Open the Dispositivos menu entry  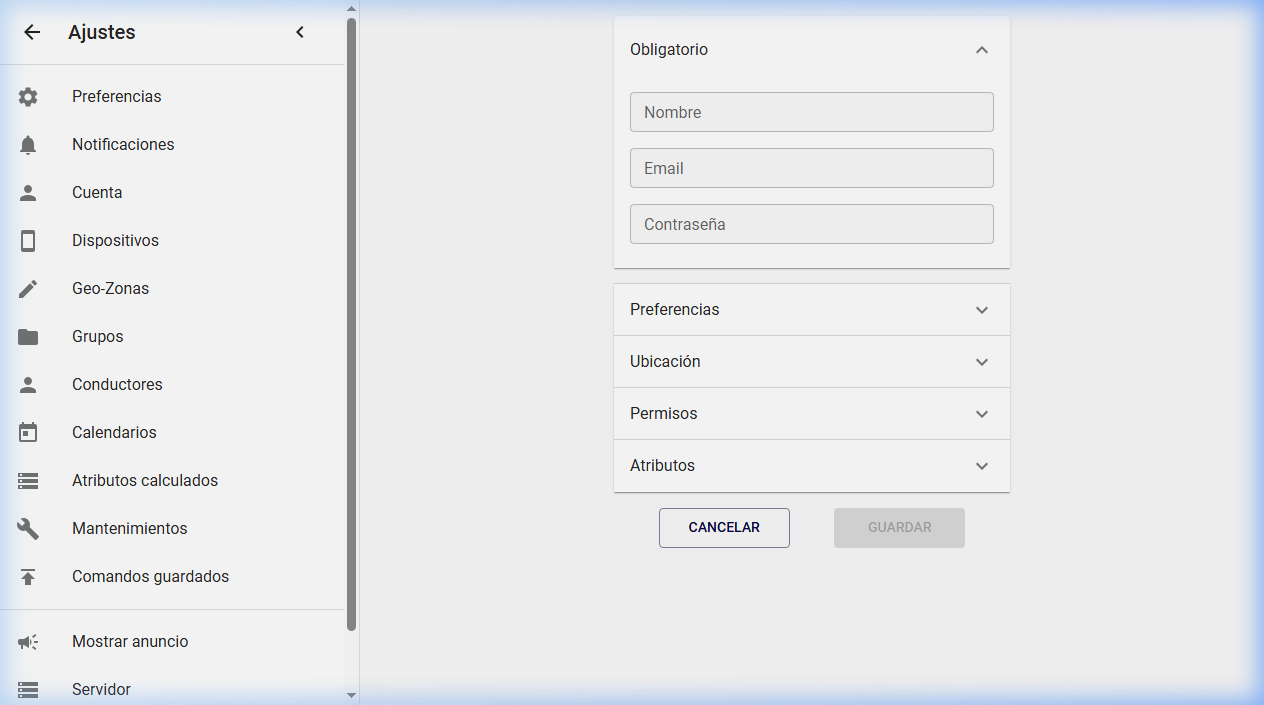point(172,241)
